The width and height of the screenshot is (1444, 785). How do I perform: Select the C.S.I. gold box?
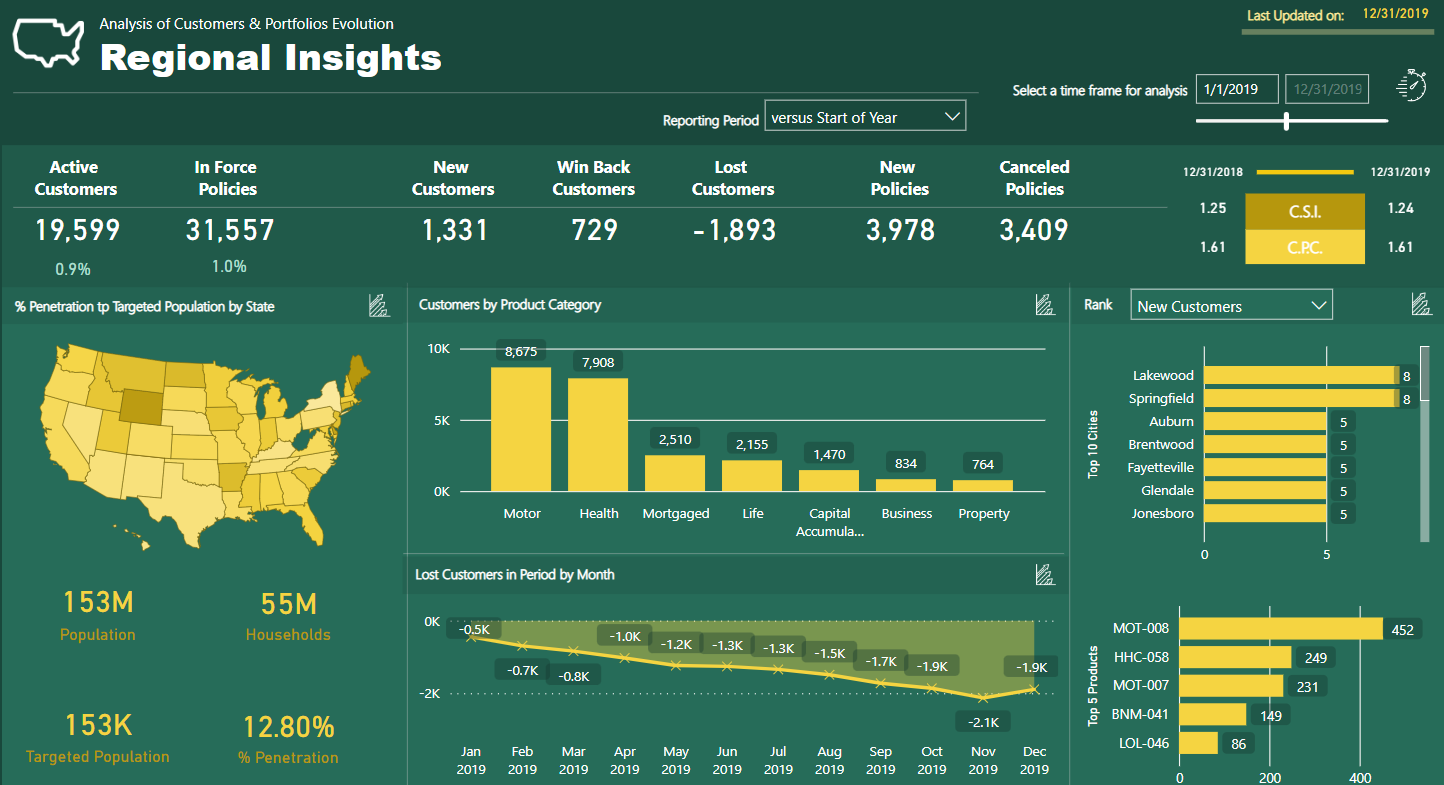[x=1304, y=210]
